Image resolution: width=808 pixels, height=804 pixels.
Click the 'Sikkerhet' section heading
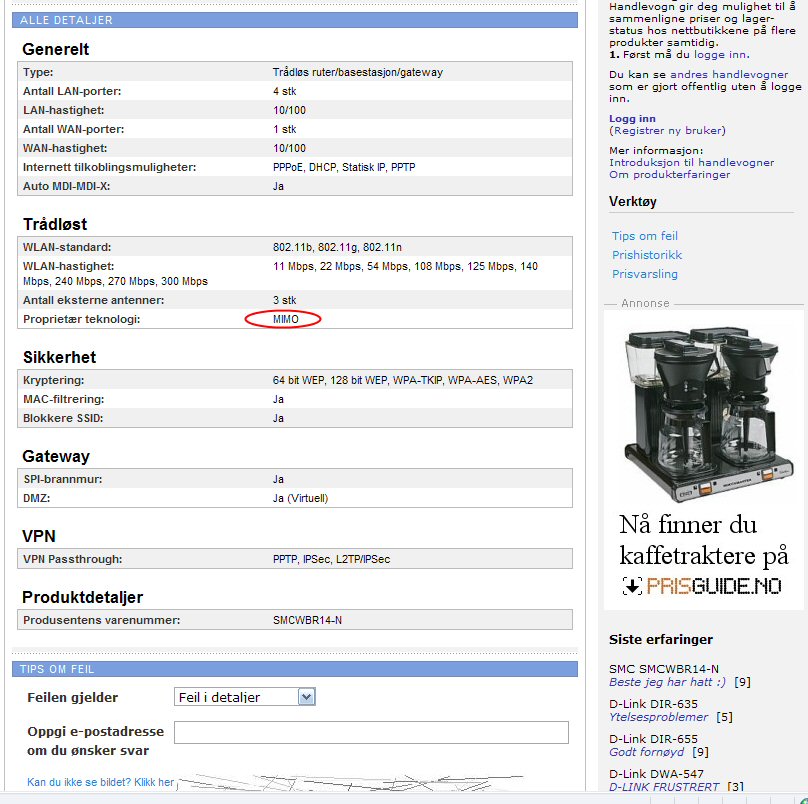59,357
